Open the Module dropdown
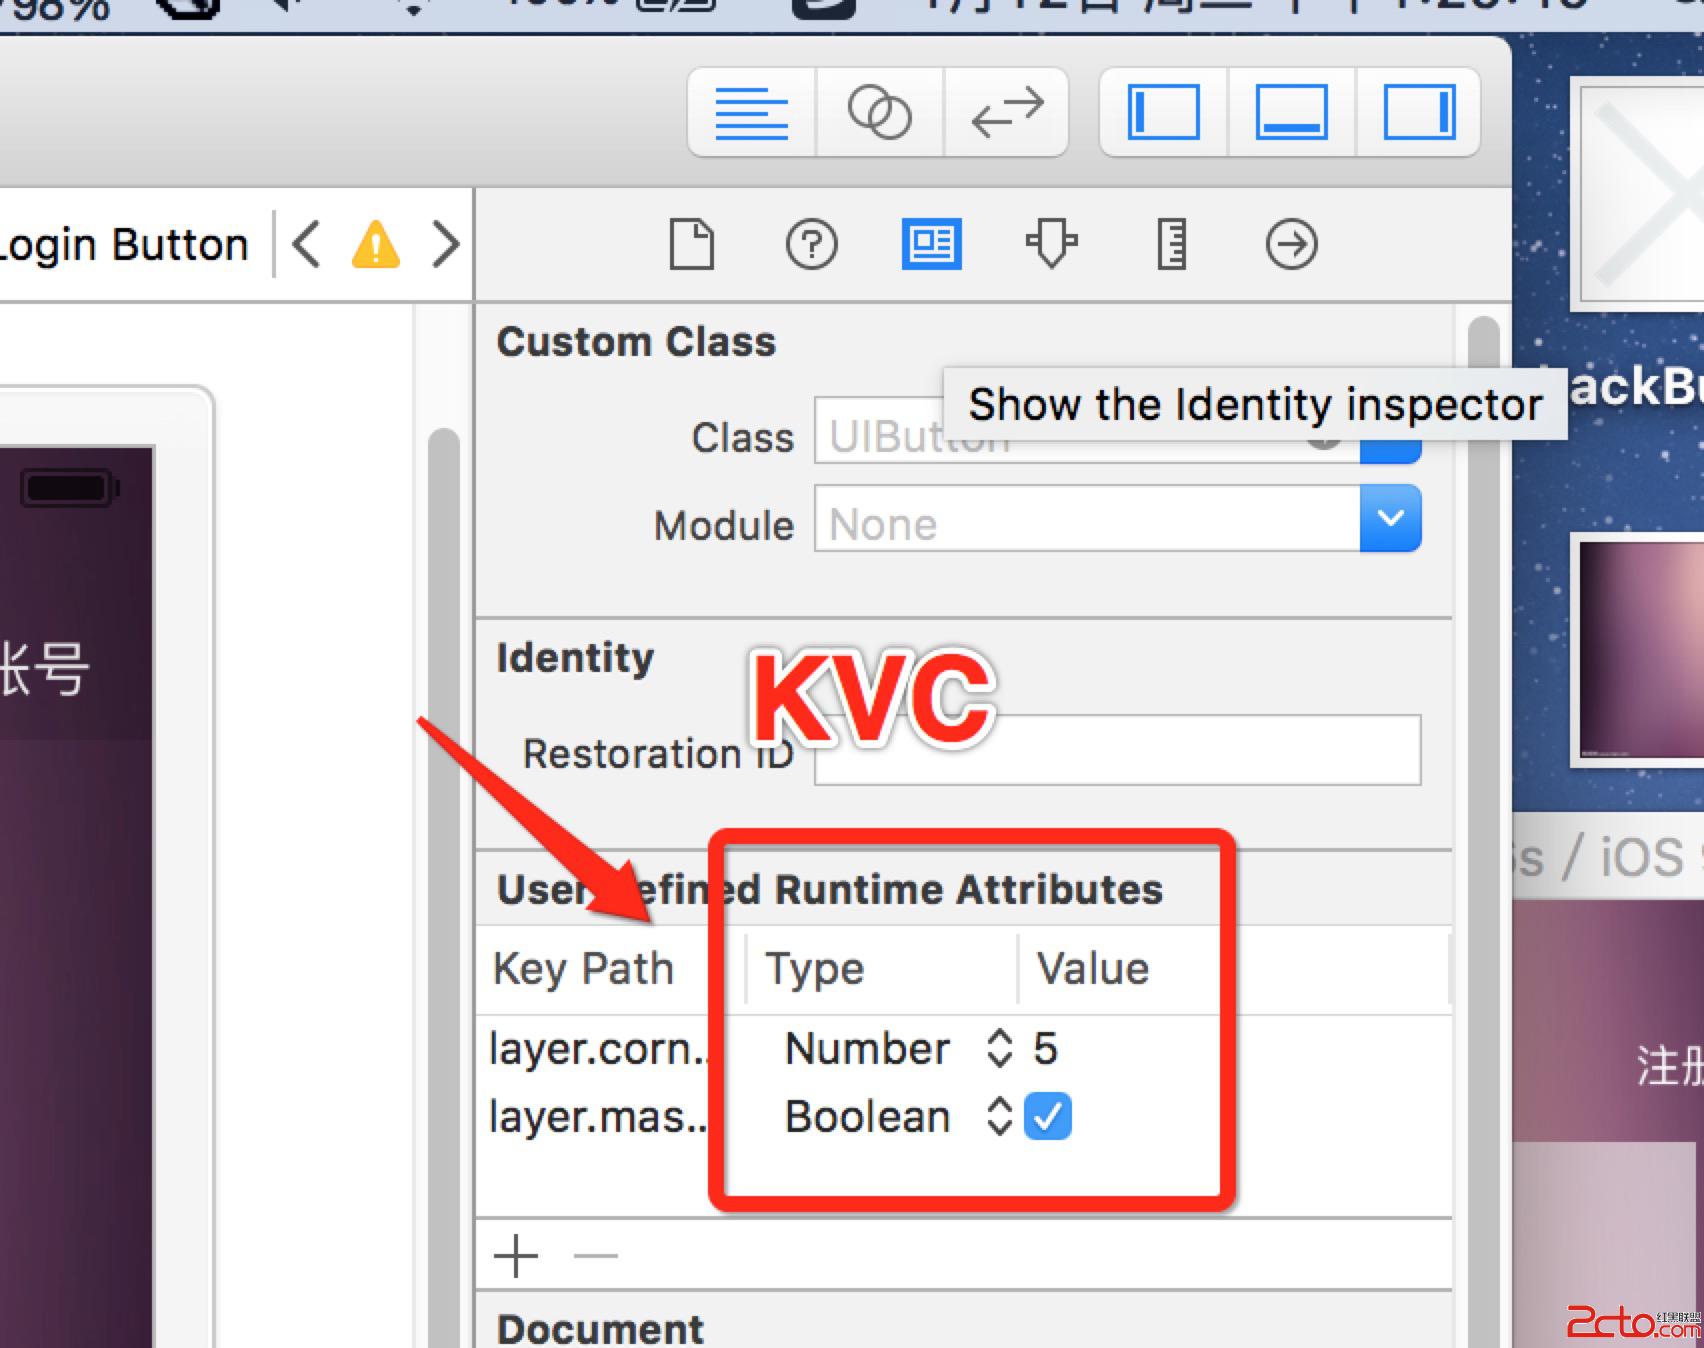This screenshot has height=1348, width=1704. [1390, 518]
